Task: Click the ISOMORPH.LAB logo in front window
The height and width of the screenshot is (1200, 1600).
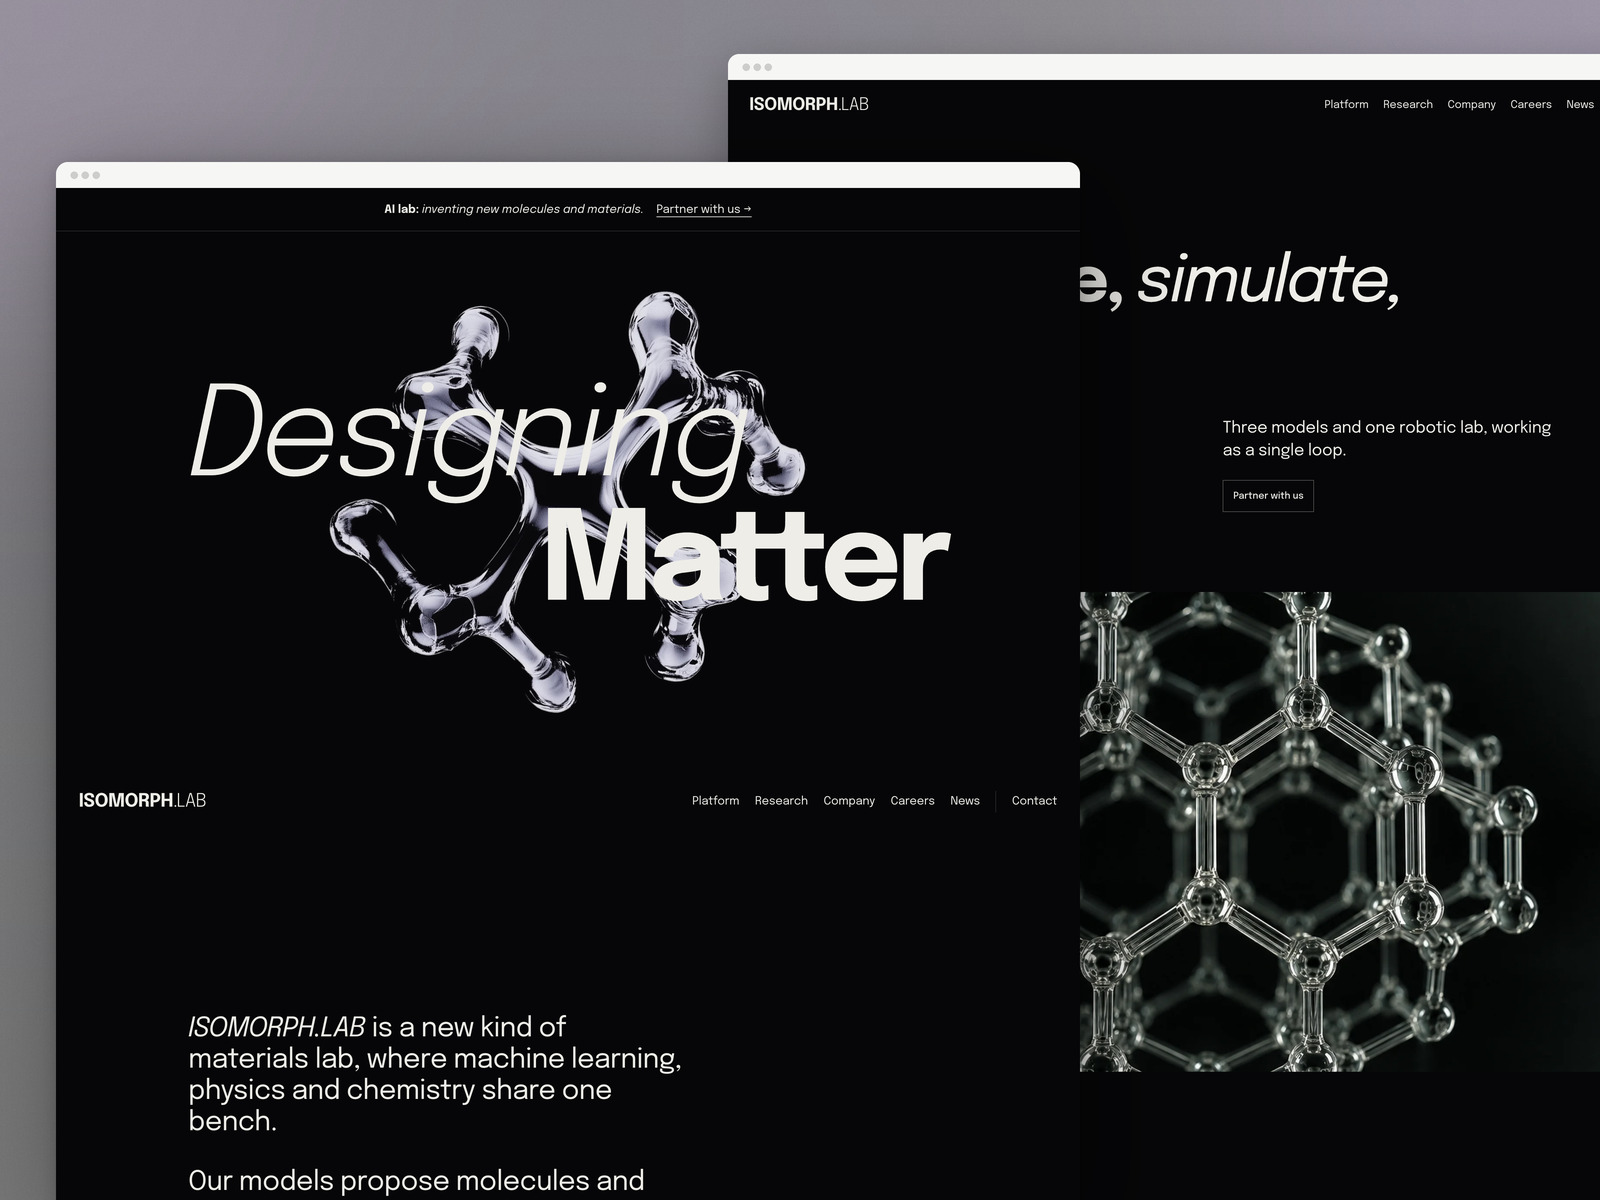Action: 142,800
